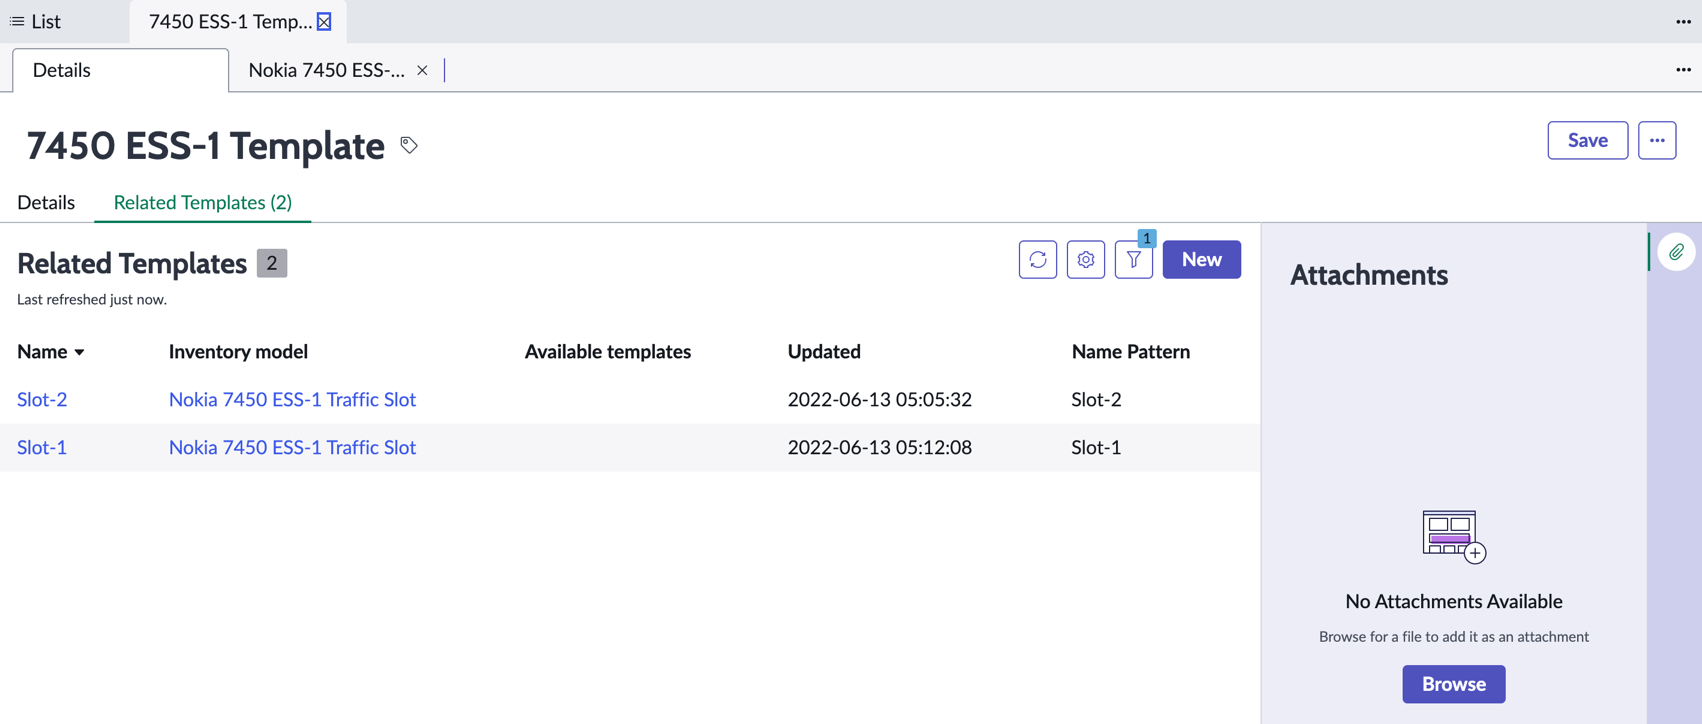Click the Save button

coord(1587,140)
